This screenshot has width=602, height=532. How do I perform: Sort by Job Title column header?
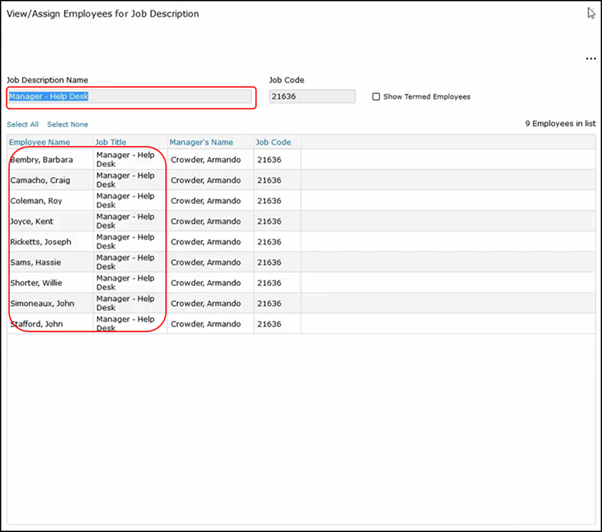(111, 143)
